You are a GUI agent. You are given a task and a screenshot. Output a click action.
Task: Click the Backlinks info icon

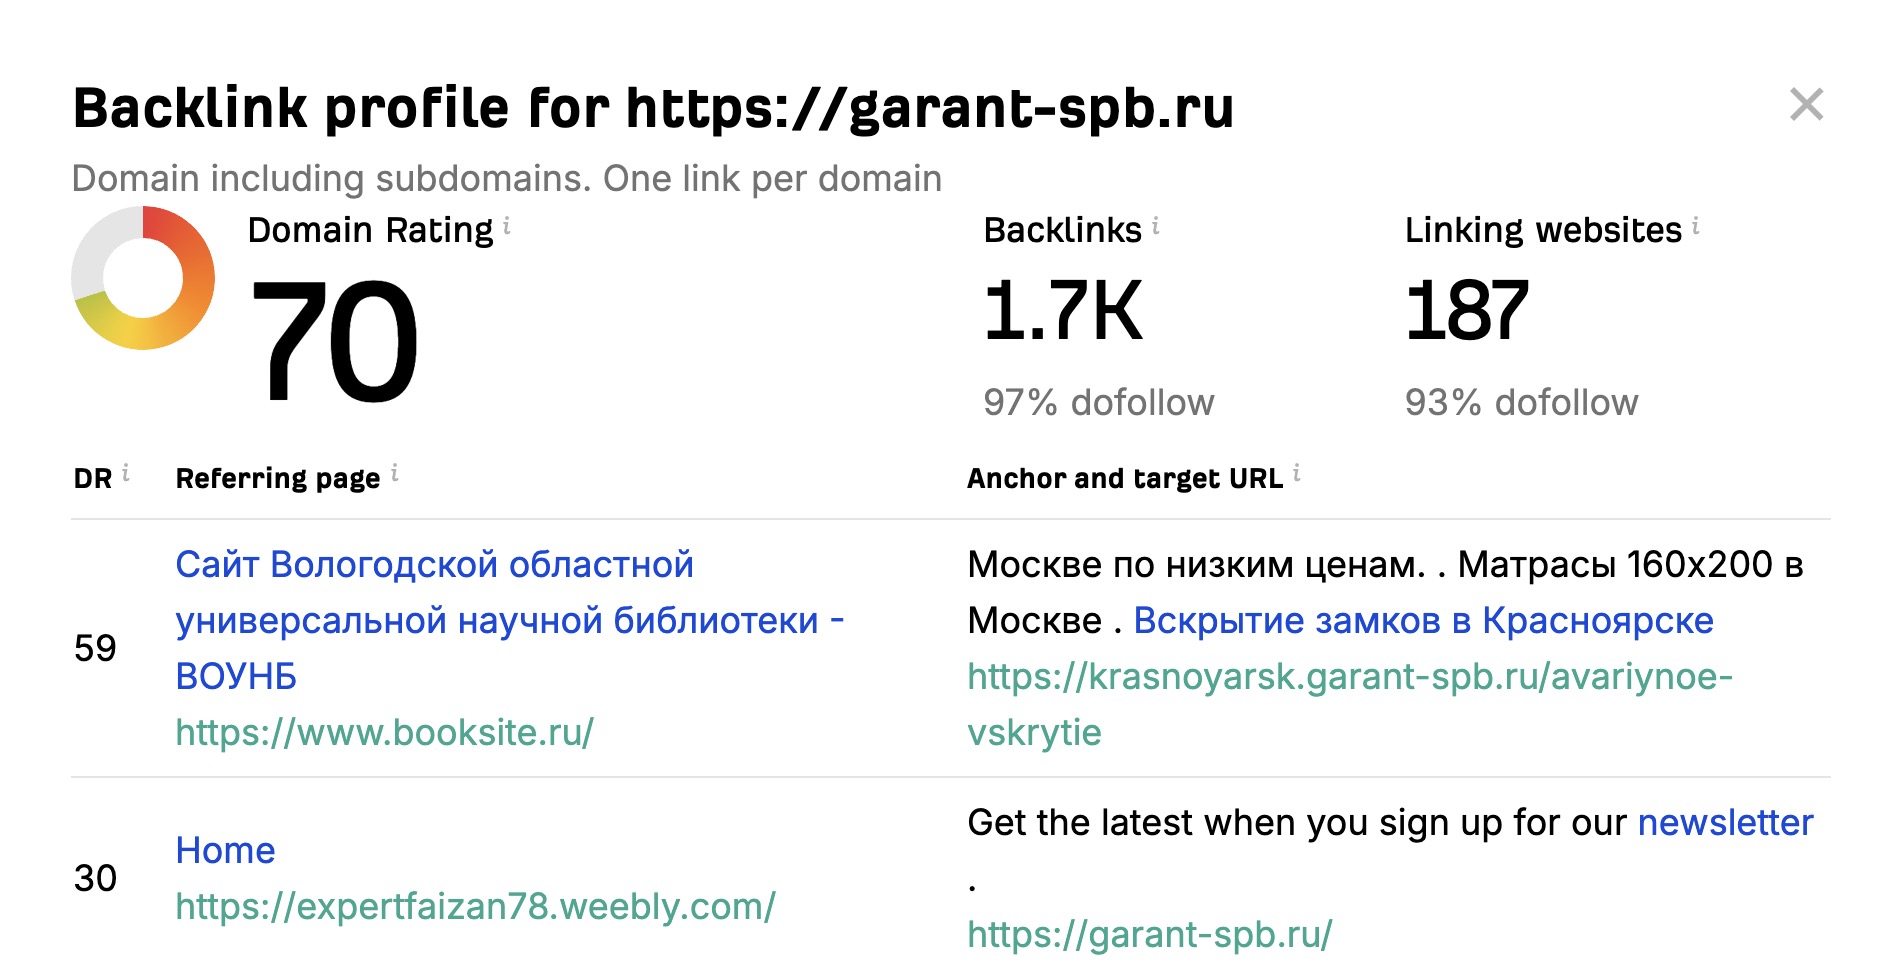point(1156,226)
